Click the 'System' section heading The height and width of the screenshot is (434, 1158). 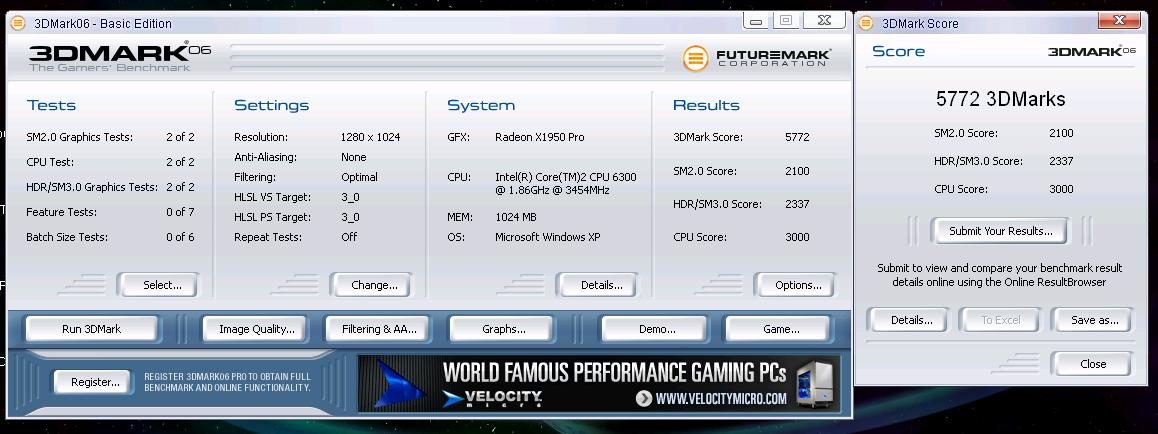(481, 105)
